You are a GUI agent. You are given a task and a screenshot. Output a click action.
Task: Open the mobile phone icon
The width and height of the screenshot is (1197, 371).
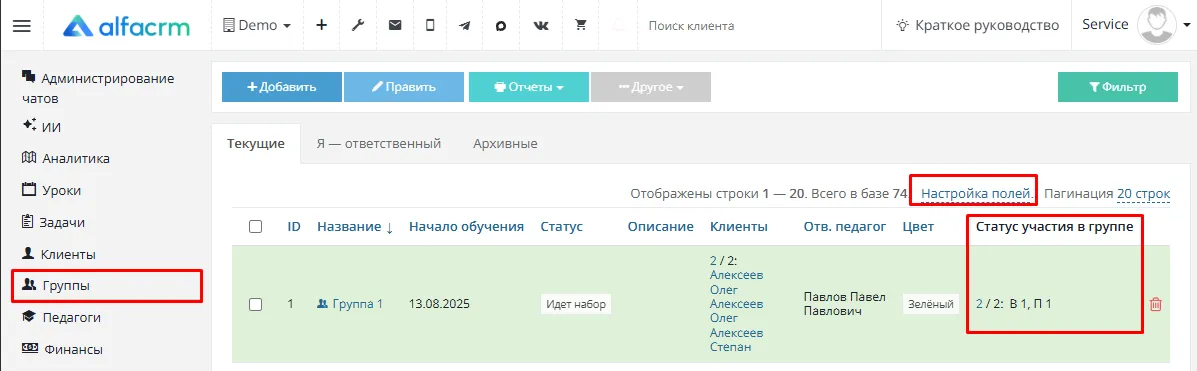click(x=431, y=25)
